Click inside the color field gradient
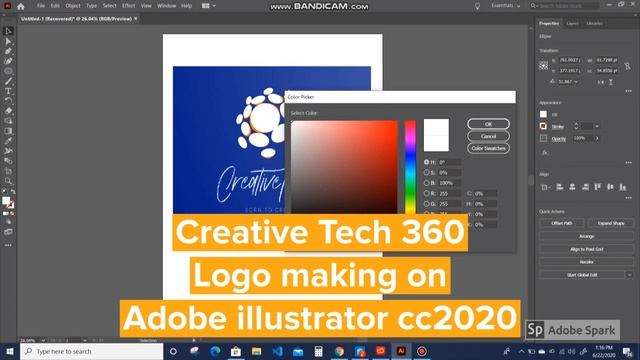Viewport: 640px width, 360px height. [x=344, y=167]
